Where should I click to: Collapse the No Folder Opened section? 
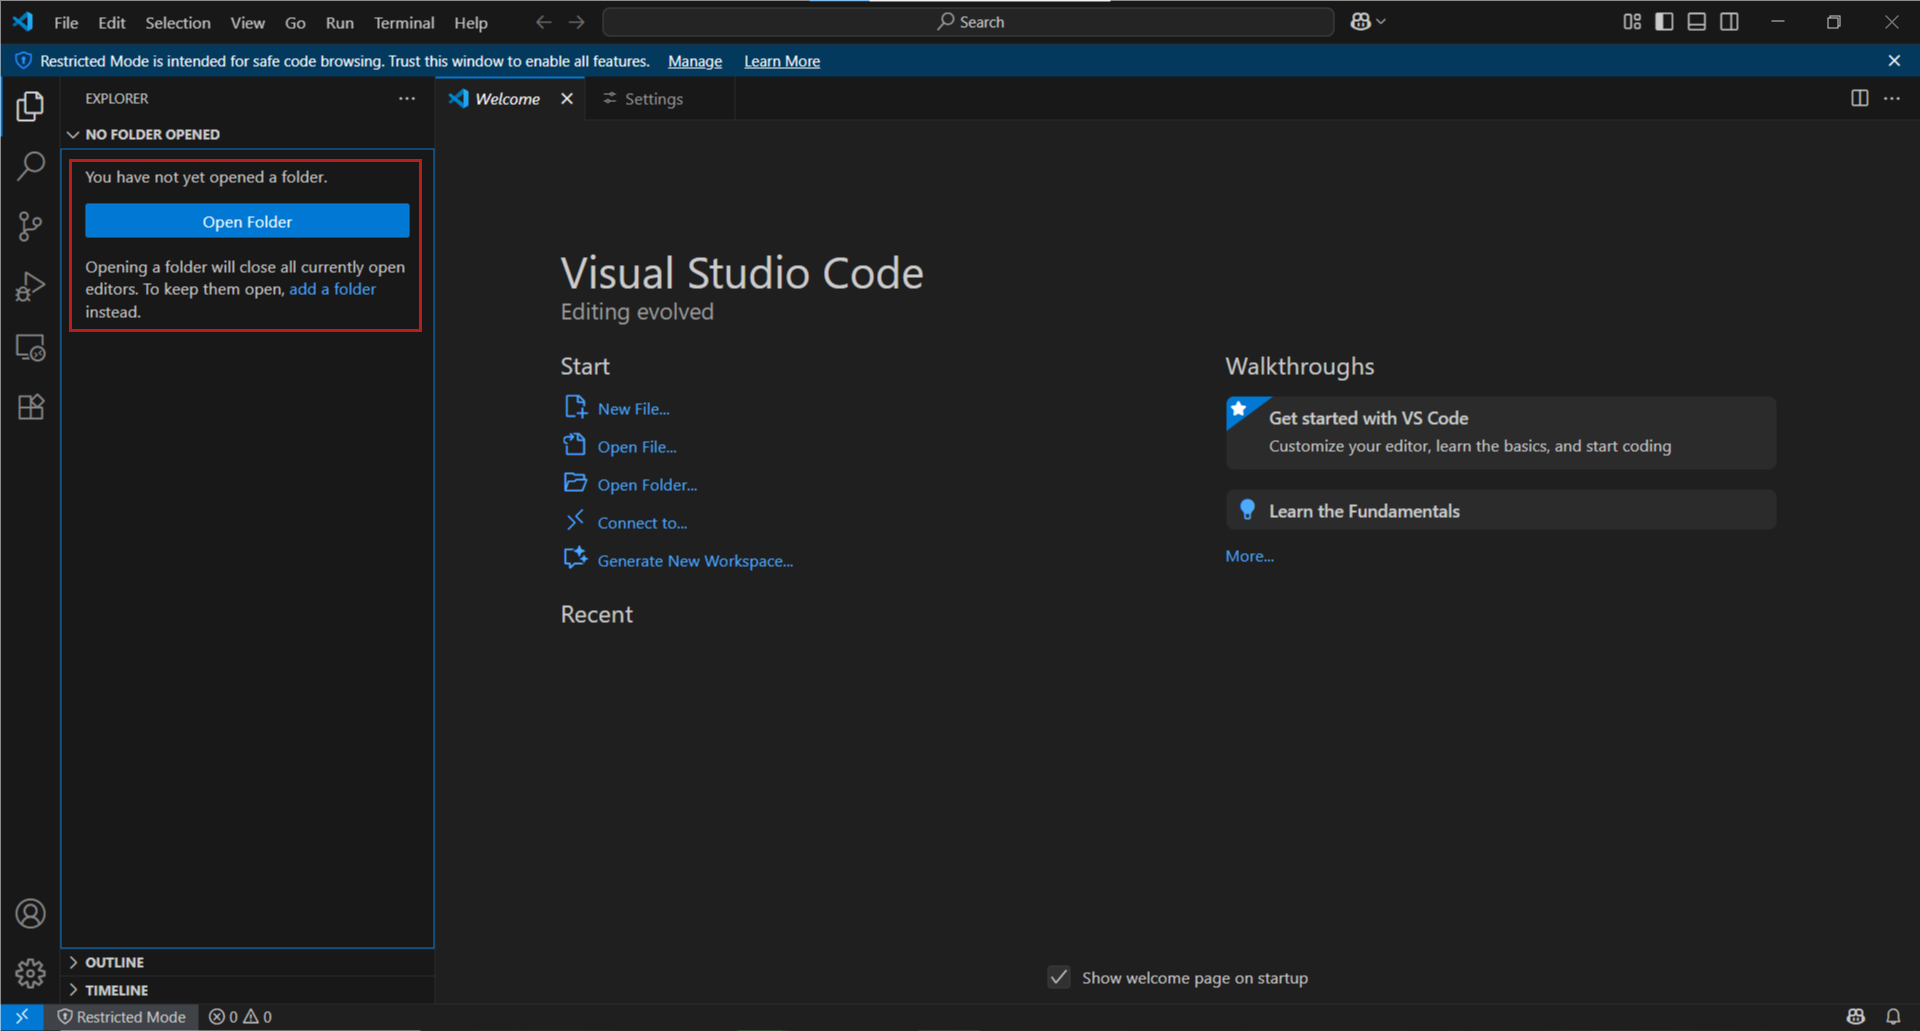coord(152,134)
